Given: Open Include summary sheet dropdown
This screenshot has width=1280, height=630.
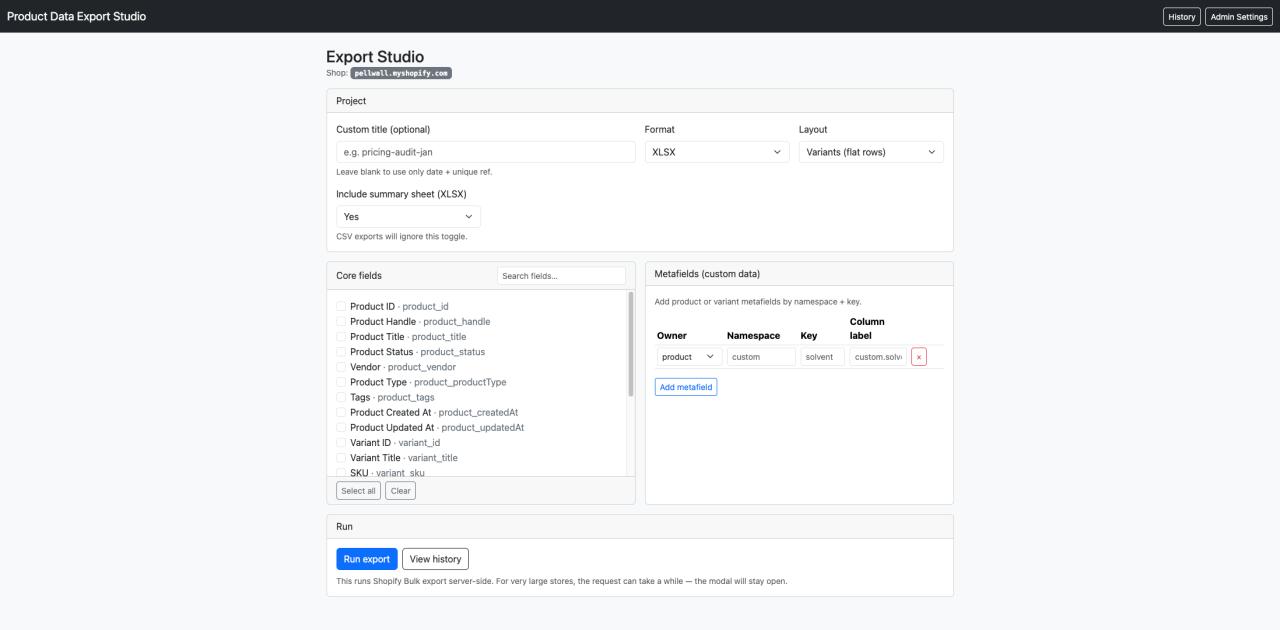Looking at the screenshot, I should pos(408,216).
